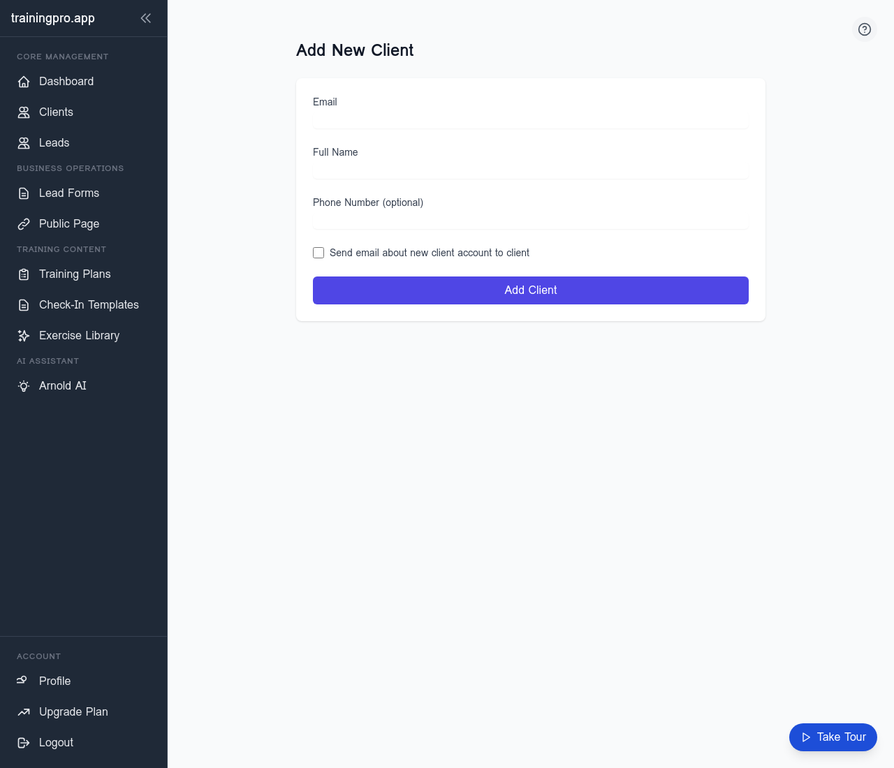Click the Lead Forms document icon
894x768 pixels.
point(24,194)
